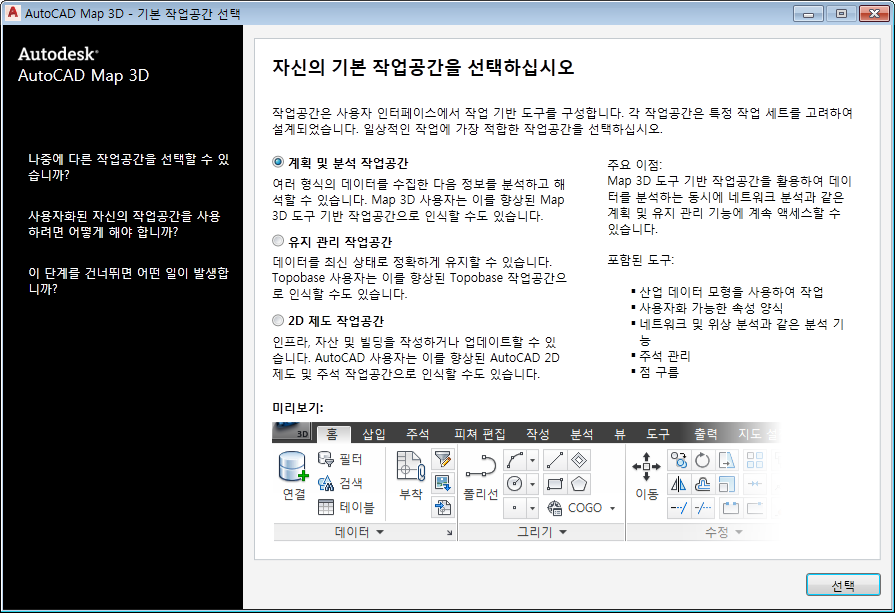The image size is (895, 613).
Task: Click the extend icon next to trim
Action: click(703, 507)
